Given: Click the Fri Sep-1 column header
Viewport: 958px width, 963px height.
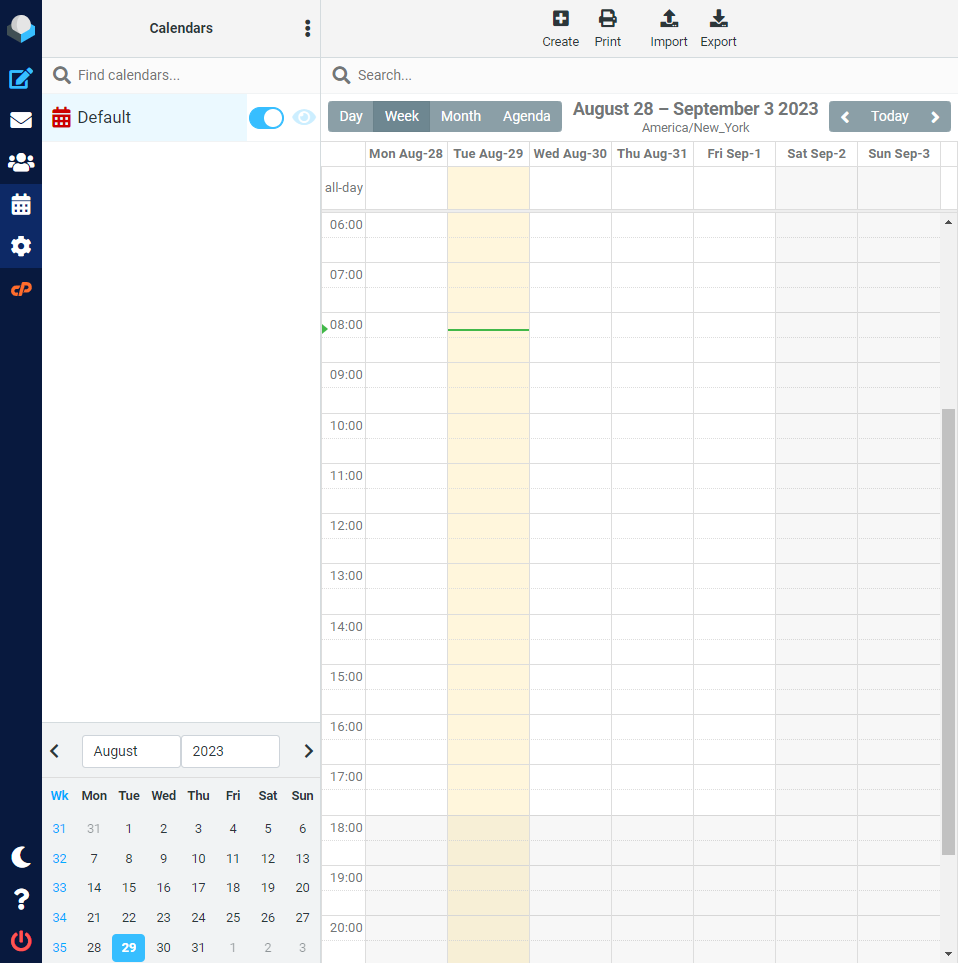Looking at the screenshot, I should (x=734, y=154).
